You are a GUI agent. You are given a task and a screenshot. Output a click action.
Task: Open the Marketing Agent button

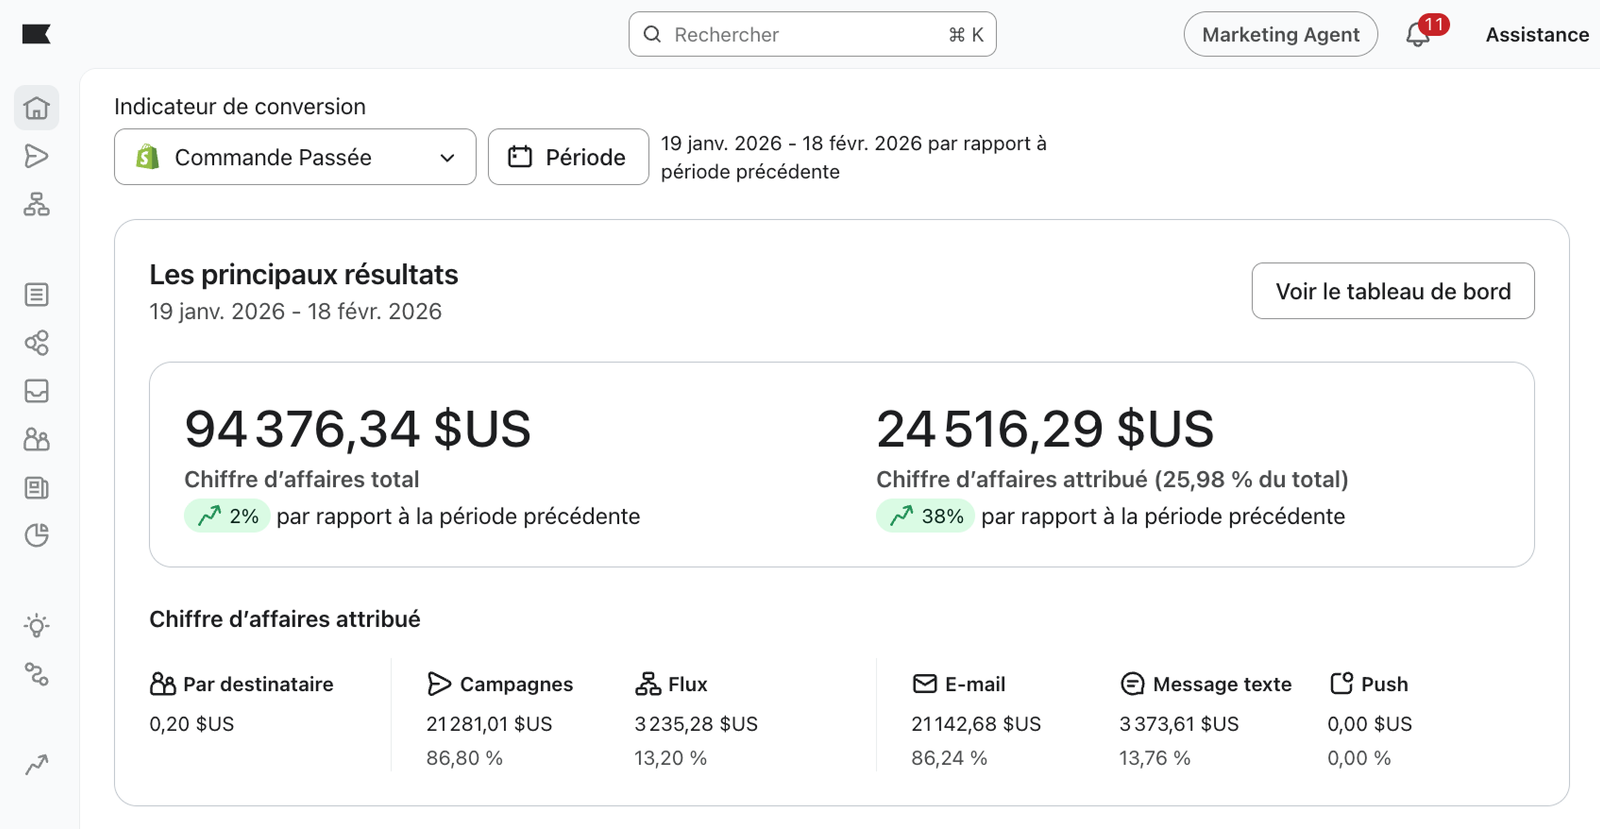tap(1281, 35)
